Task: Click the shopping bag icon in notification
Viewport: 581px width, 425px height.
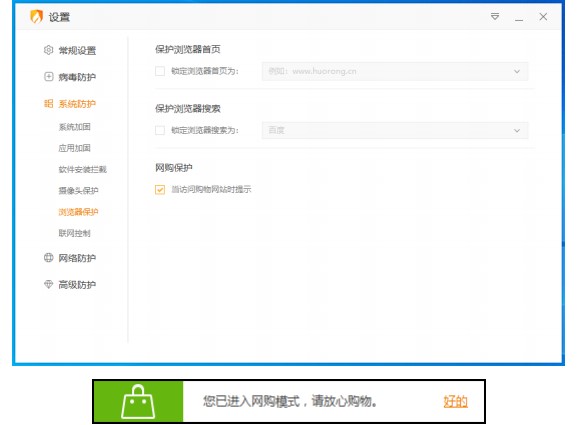Action: [x=138, y=401]
